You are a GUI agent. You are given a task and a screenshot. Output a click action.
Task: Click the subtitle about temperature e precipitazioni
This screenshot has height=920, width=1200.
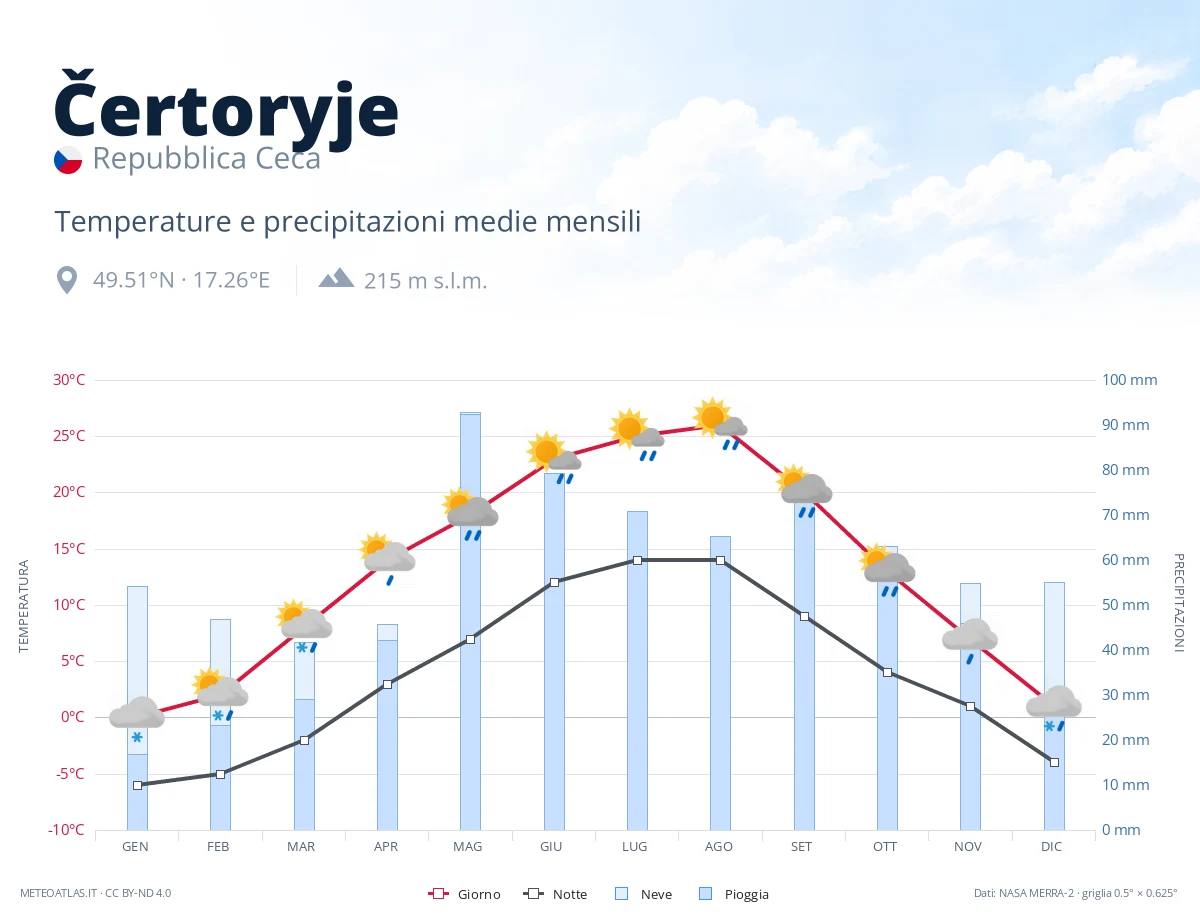point(348,222)
